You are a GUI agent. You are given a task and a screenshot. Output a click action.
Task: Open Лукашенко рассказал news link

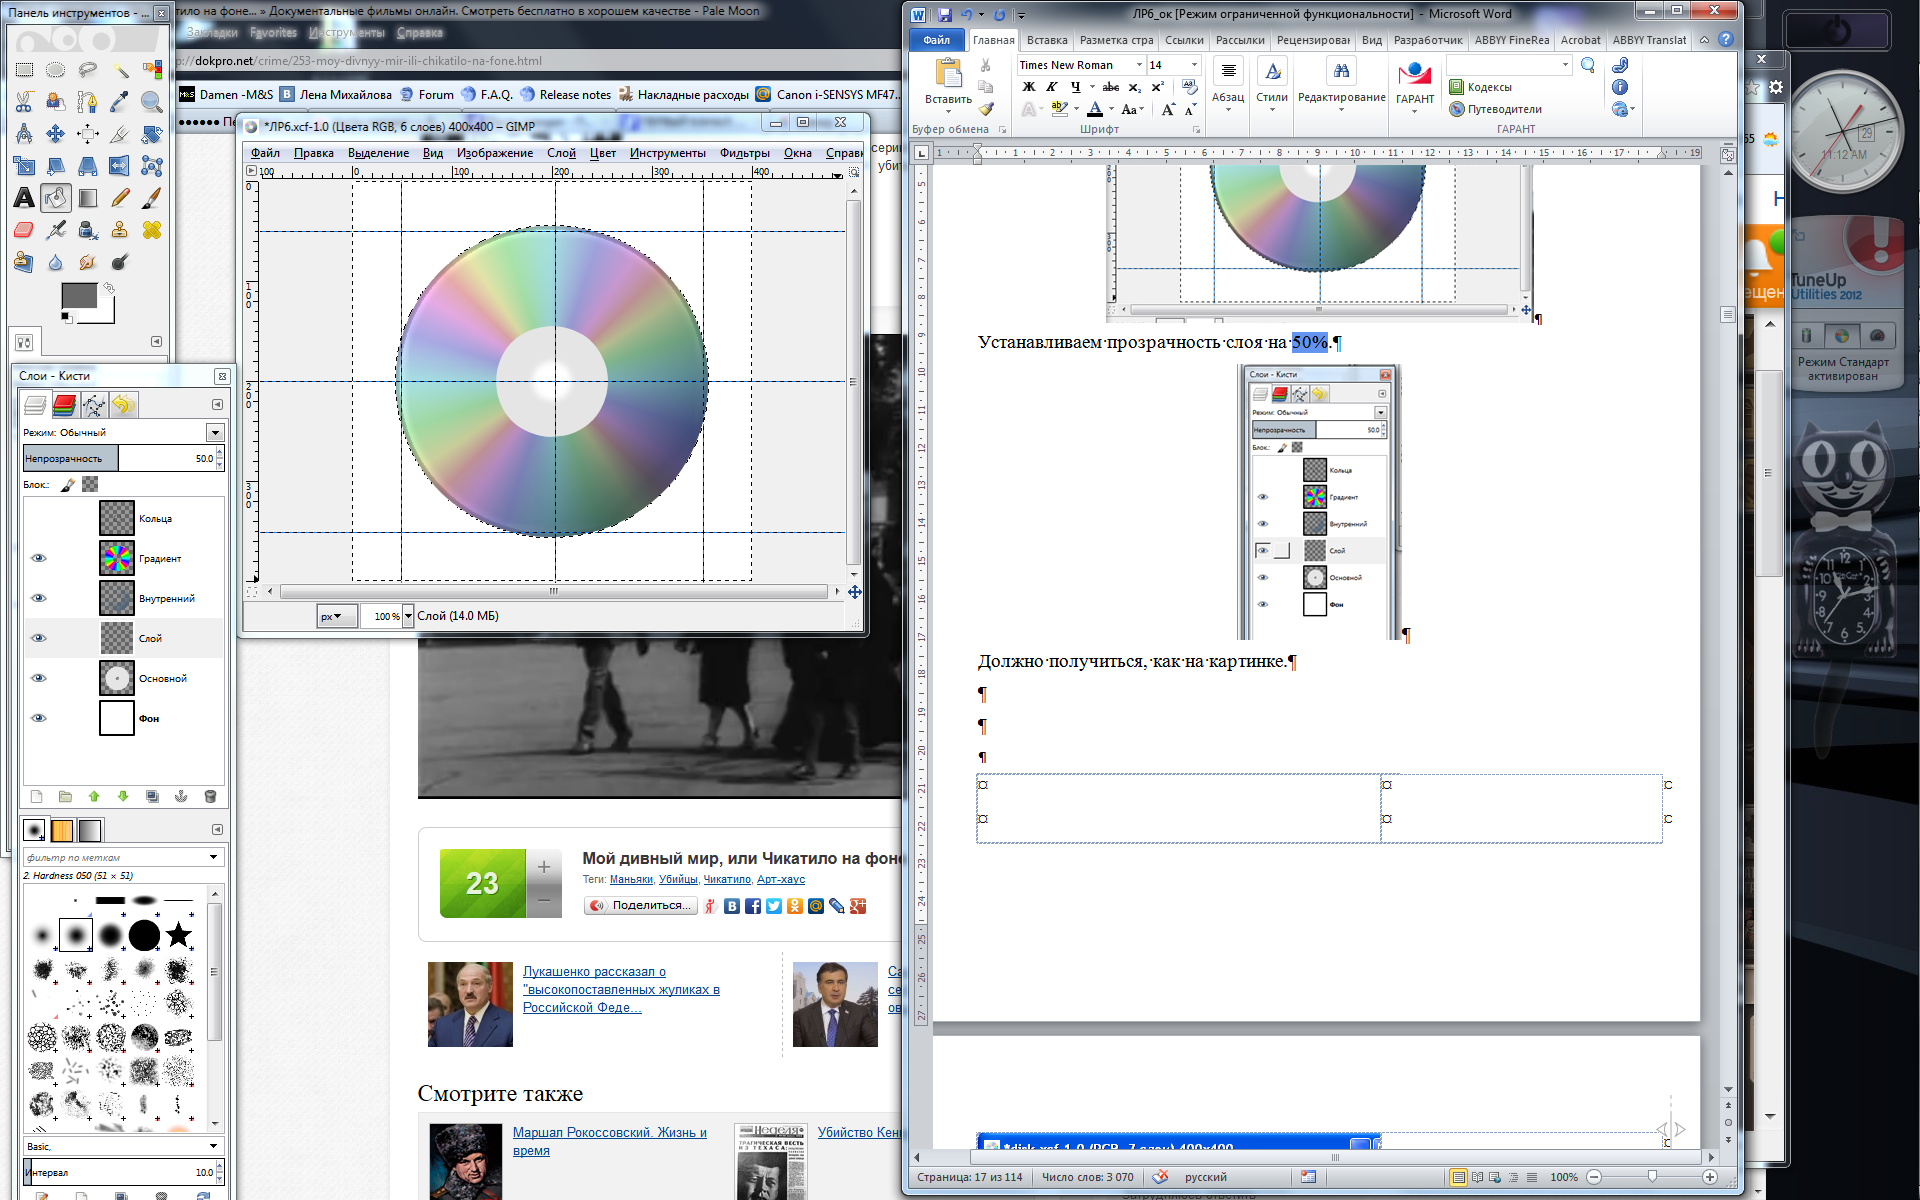[621, 989]
